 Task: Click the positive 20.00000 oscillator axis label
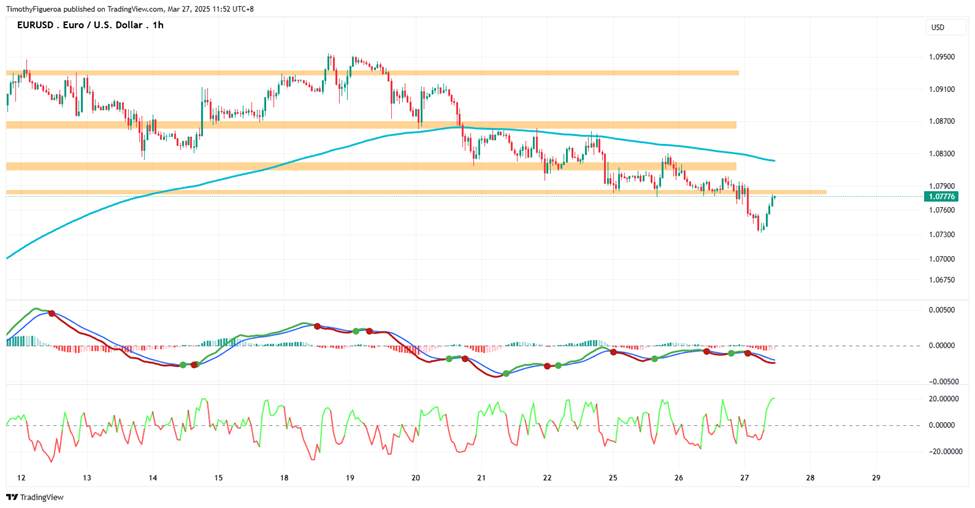point(943,399)
